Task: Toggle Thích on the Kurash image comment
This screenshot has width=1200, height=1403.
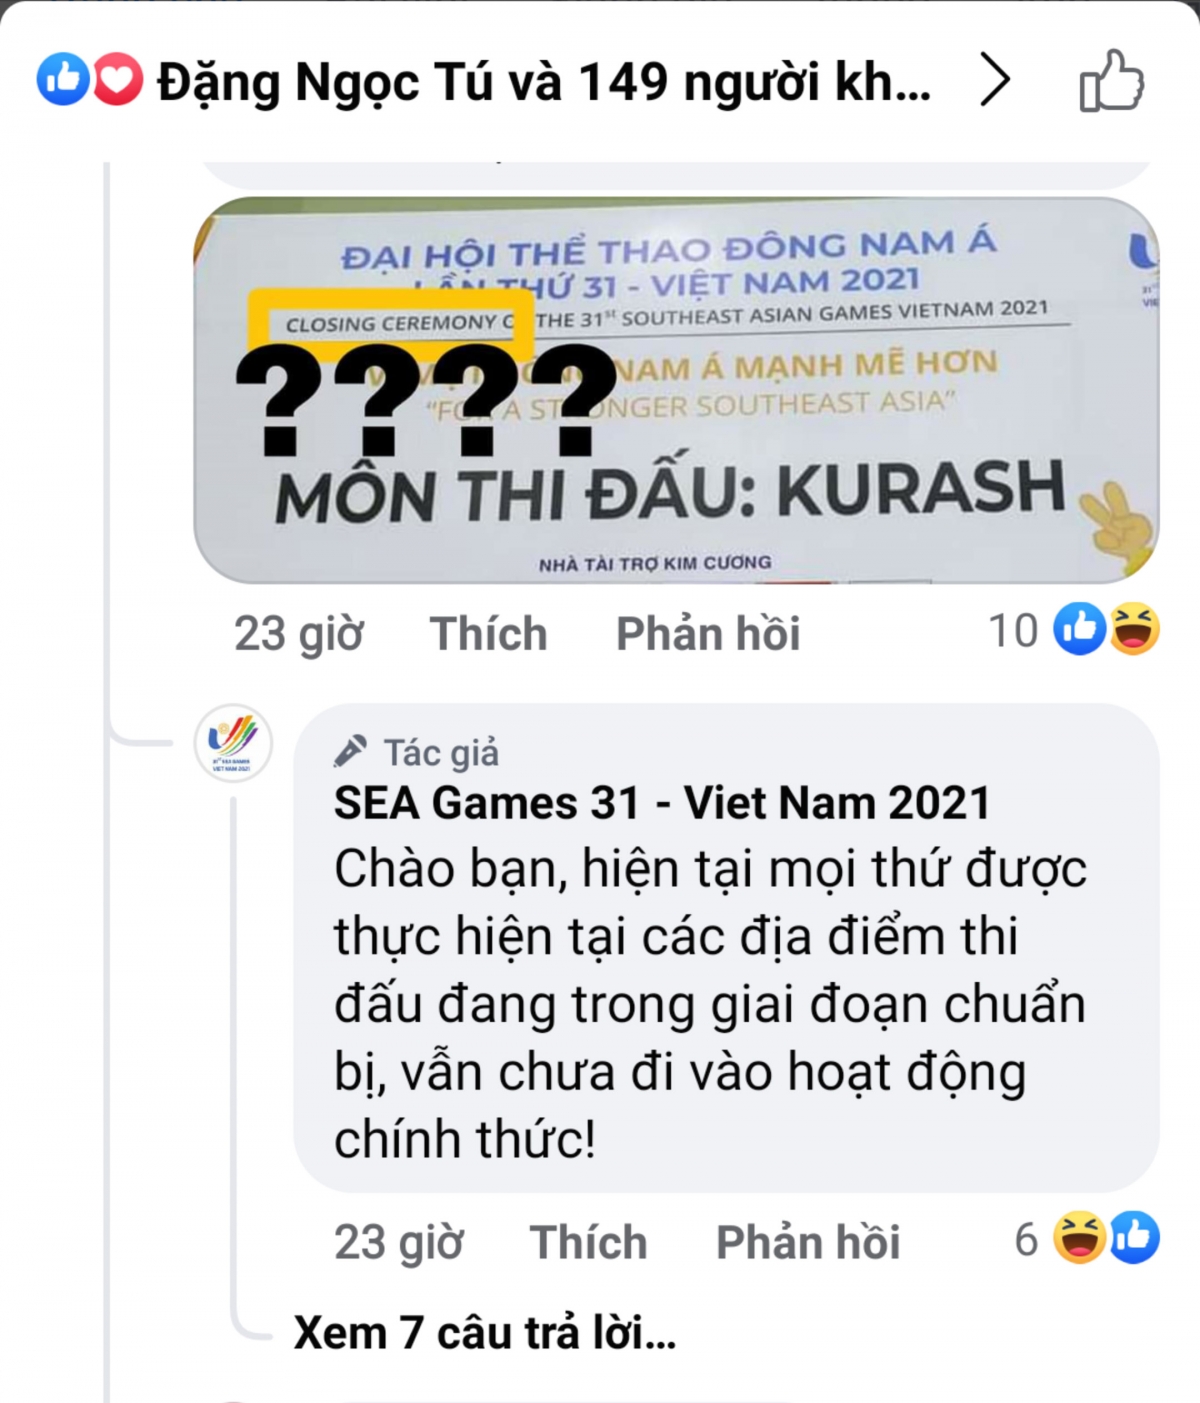Action: pyautogui.click(x=488, y=634)
